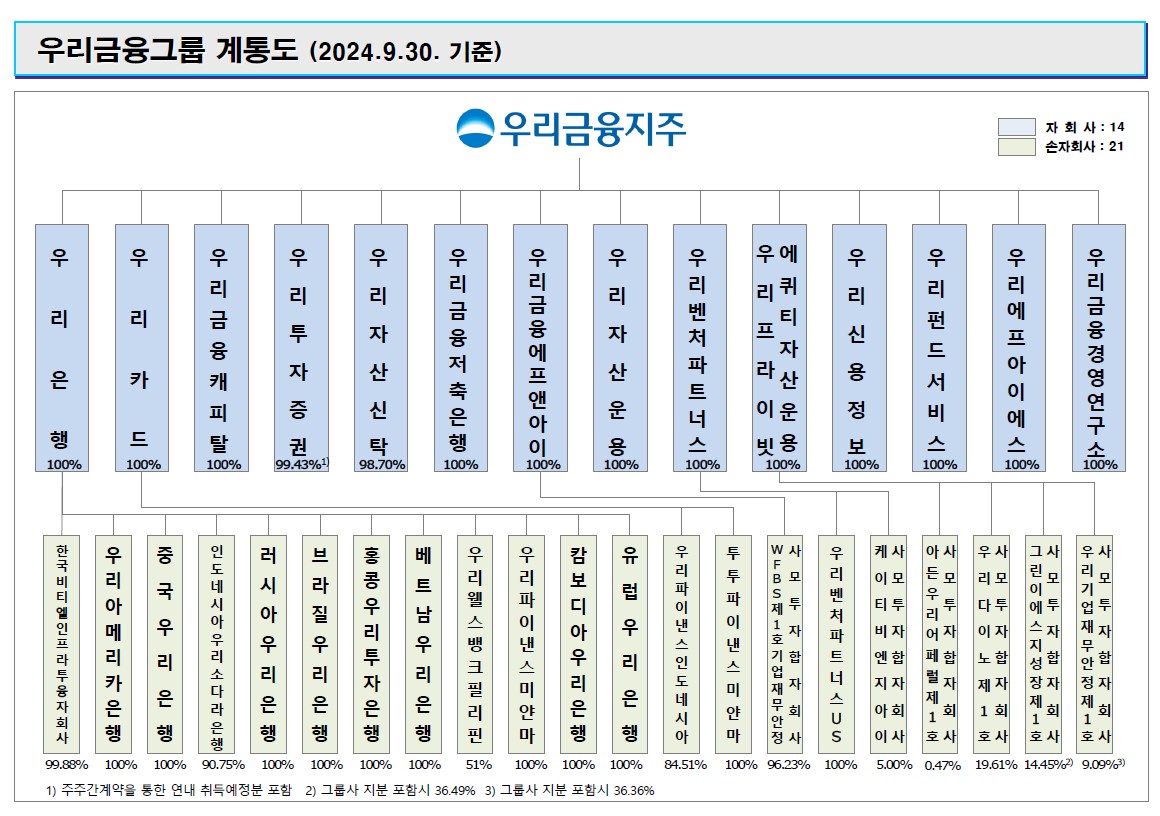Click the 우리파이낸스인도네시아 box
This screenshot has height=816, width=1160.
tap(681, 644)
